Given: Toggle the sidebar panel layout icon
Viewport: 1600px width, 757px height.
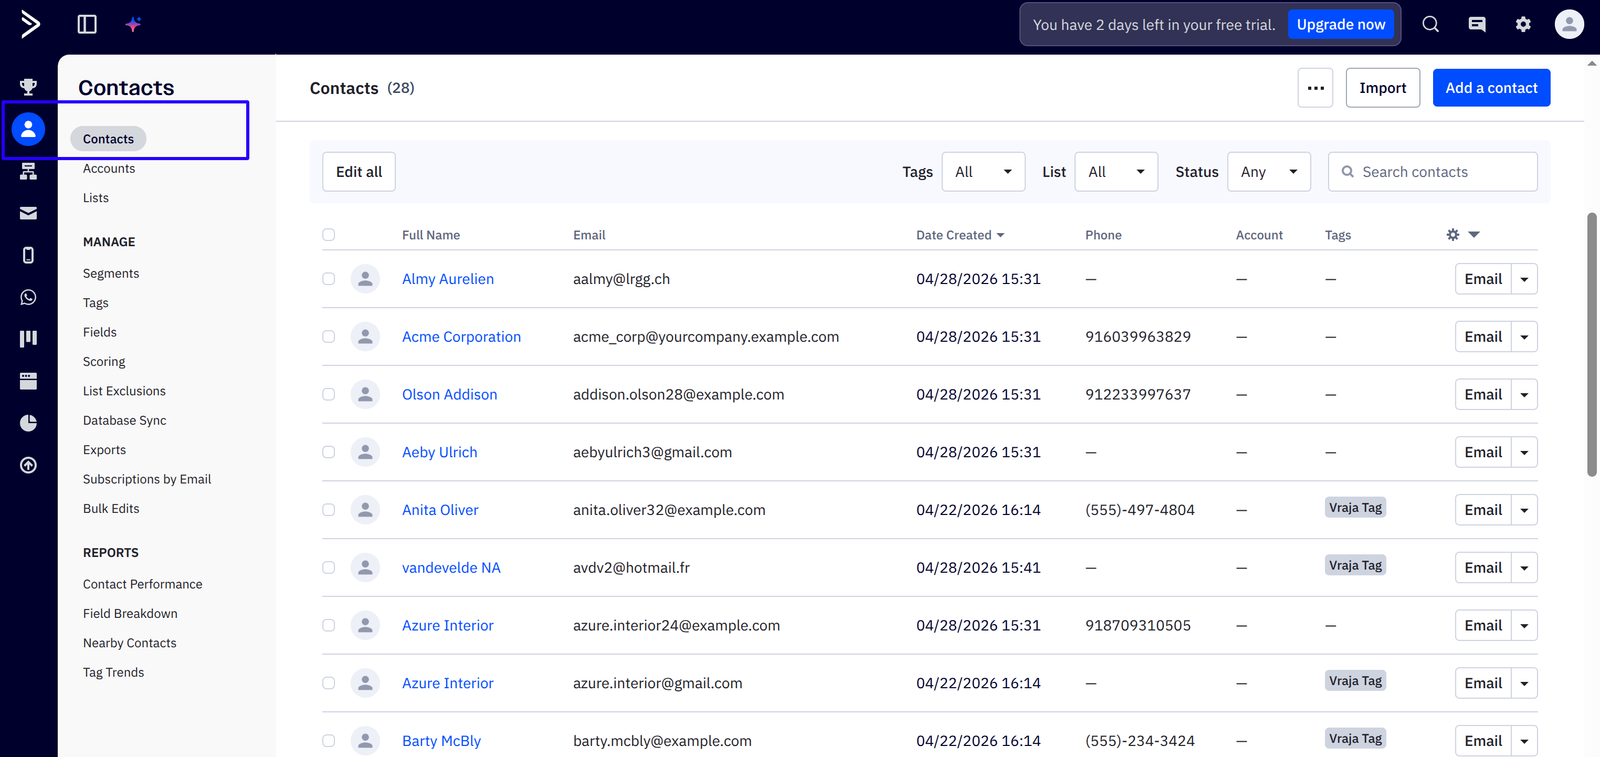Looking at the screenshot, I should (x=87, y=24).
